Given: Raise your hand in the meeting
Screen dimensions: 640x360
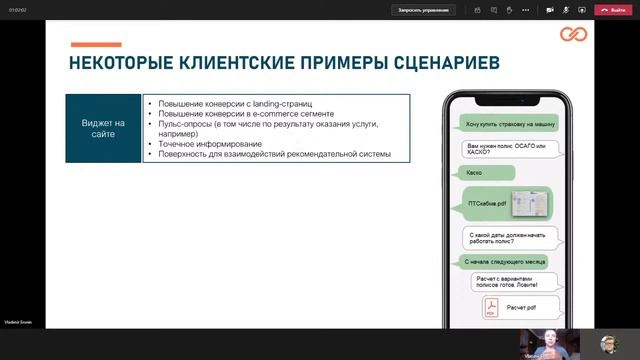Looking at the screenshot, I should point(509,10).
